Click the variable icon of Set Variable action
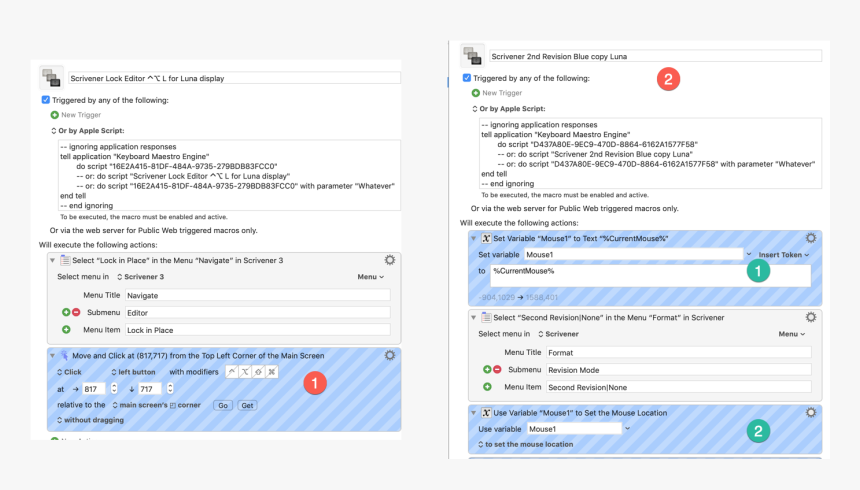Viewport: 860px width, 490px height. click(486, 238)
